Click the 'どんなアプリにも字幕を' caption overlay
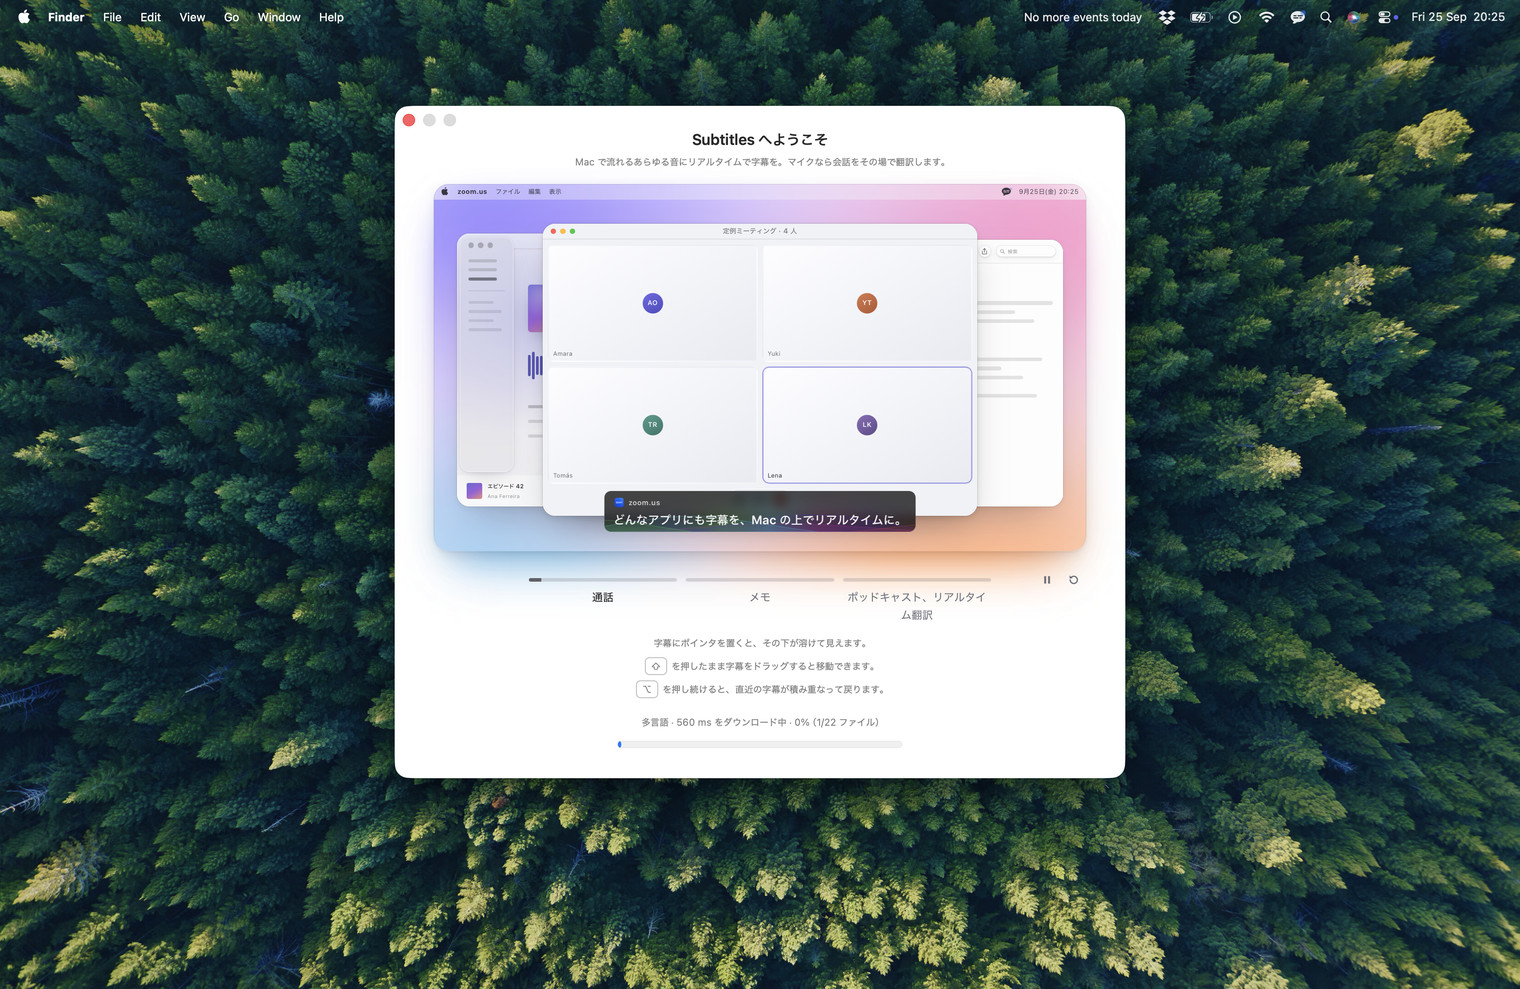 click(760, 511)
